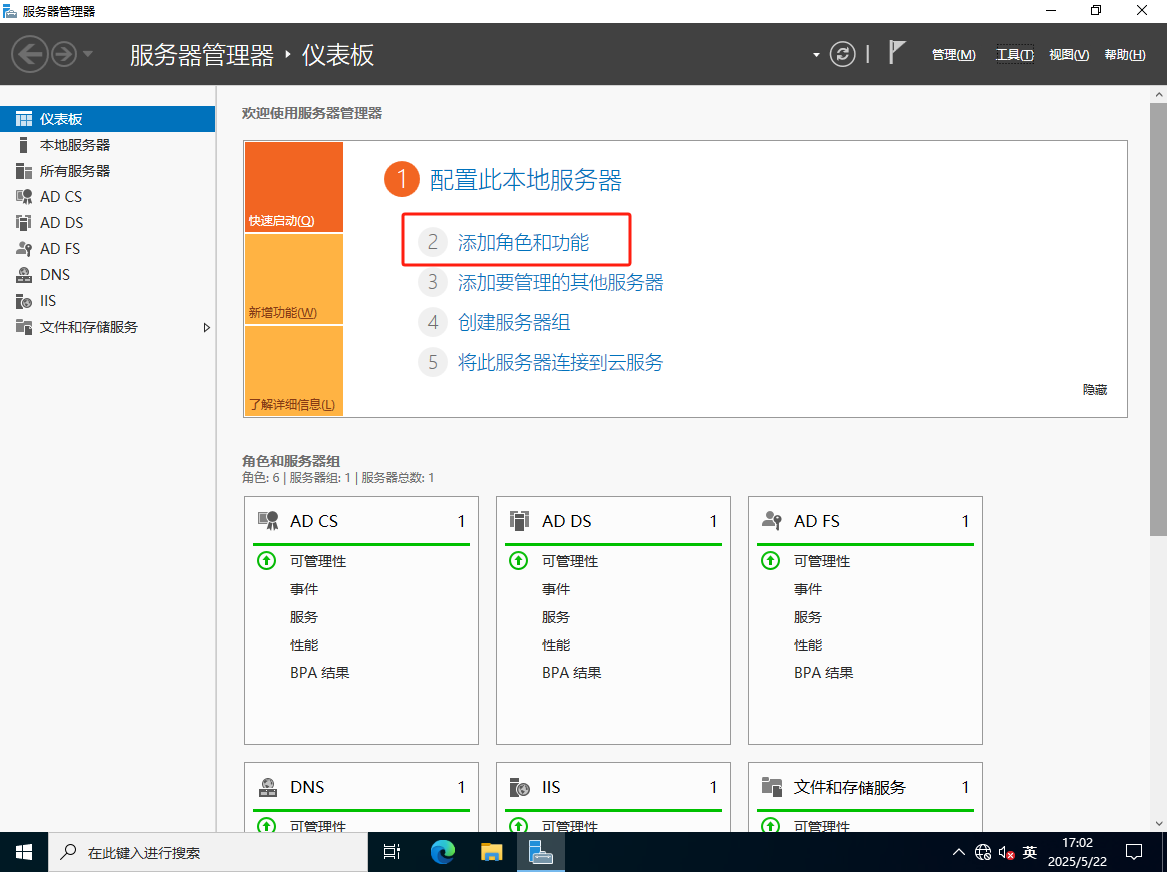Select the 快速启动(Q) tile

click(x=294, y=187)
